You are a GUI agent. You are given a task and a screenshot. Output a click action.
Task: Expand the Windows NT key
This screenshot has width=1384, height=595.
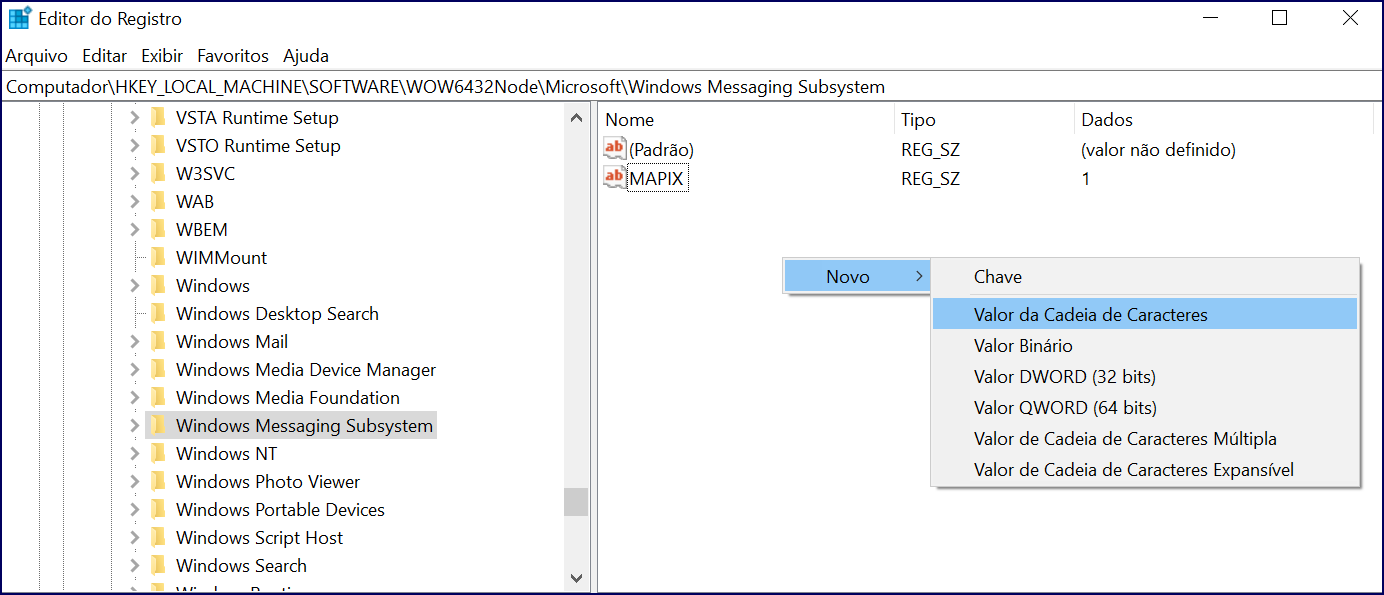coord(135,454)
